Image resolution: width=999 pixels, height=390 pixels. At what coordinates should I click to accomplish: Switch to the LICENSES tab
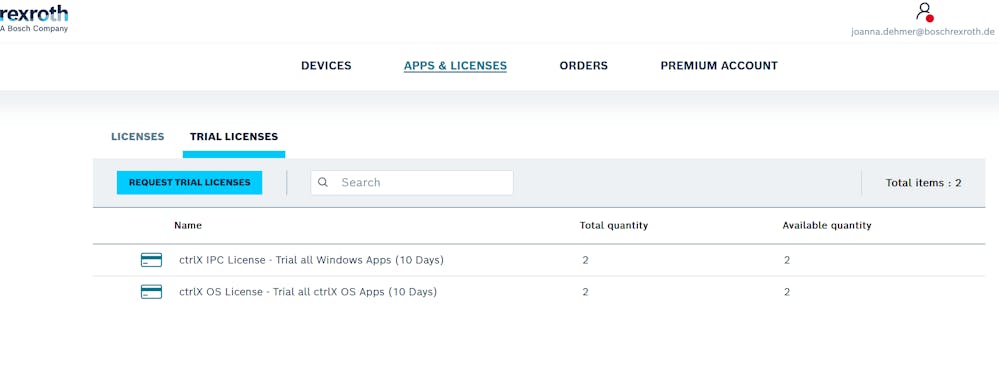coord(138,136)
